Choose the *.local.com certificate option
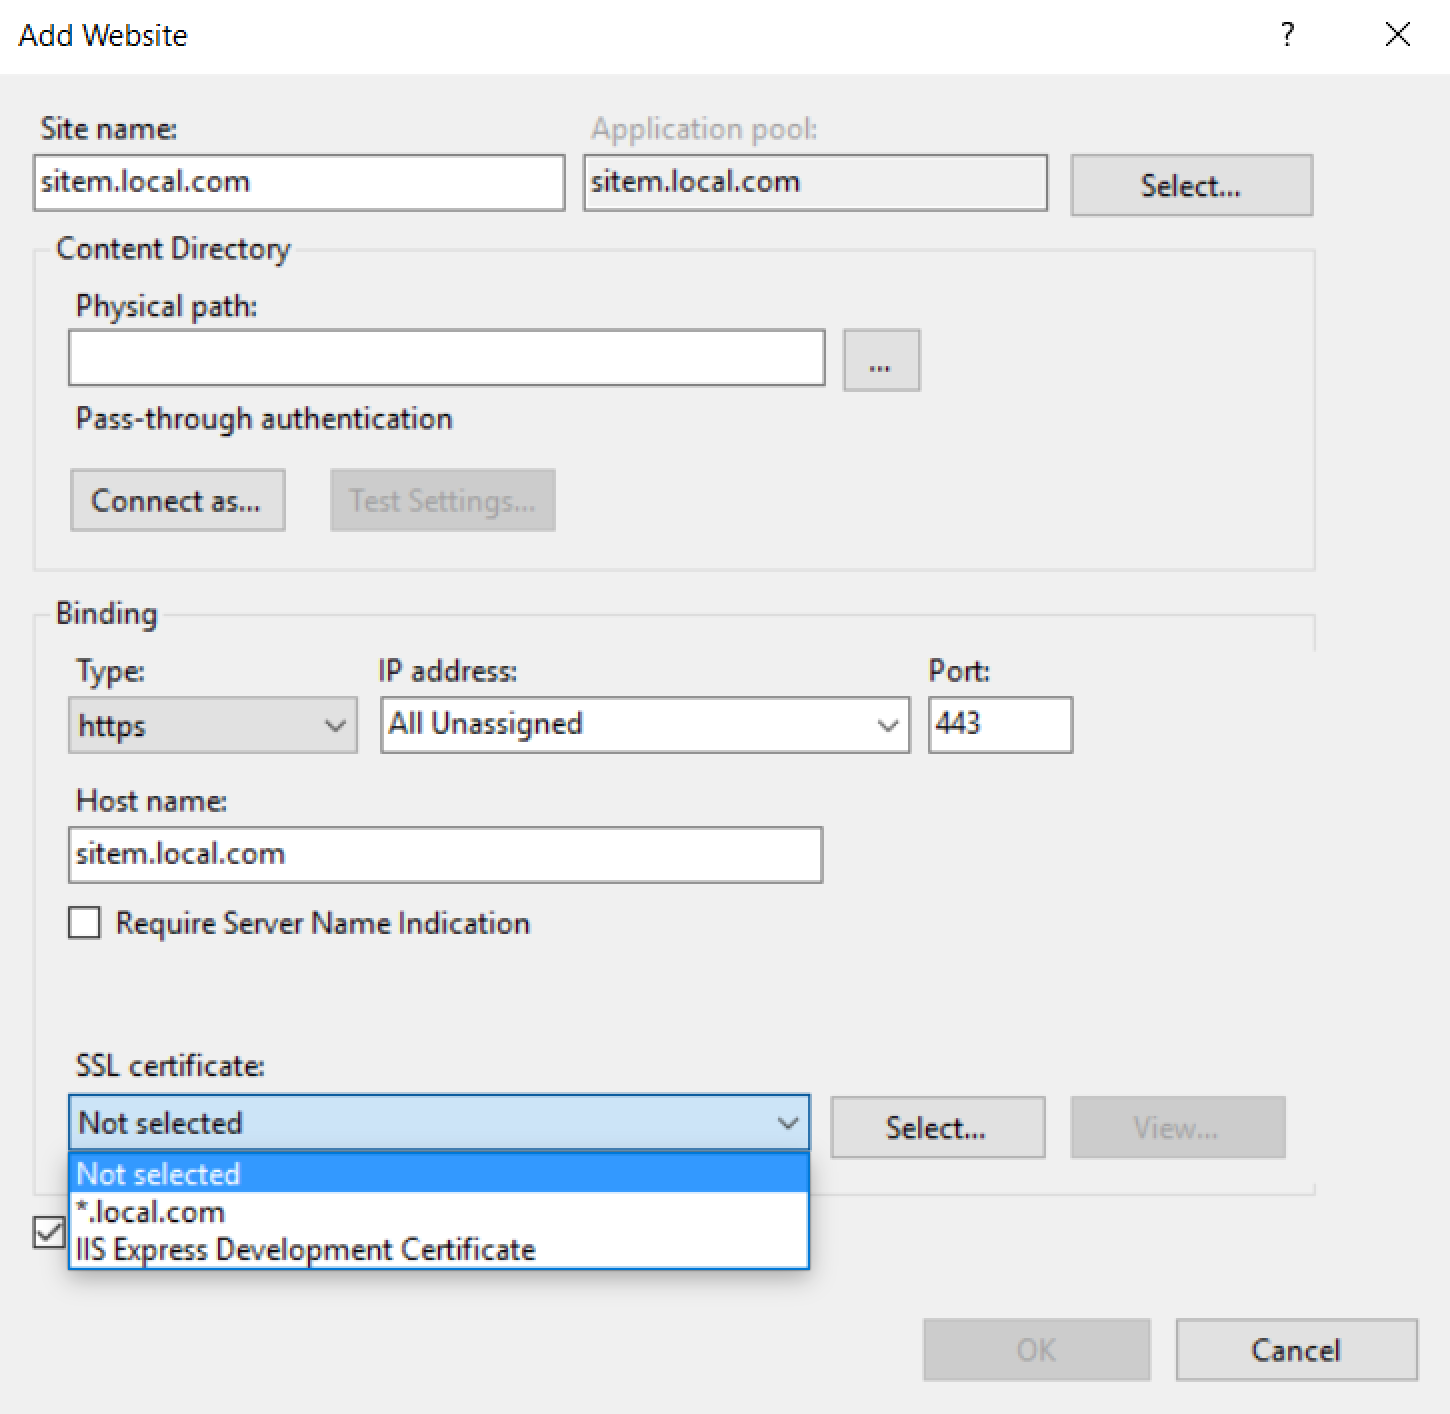 [151, 1212]
